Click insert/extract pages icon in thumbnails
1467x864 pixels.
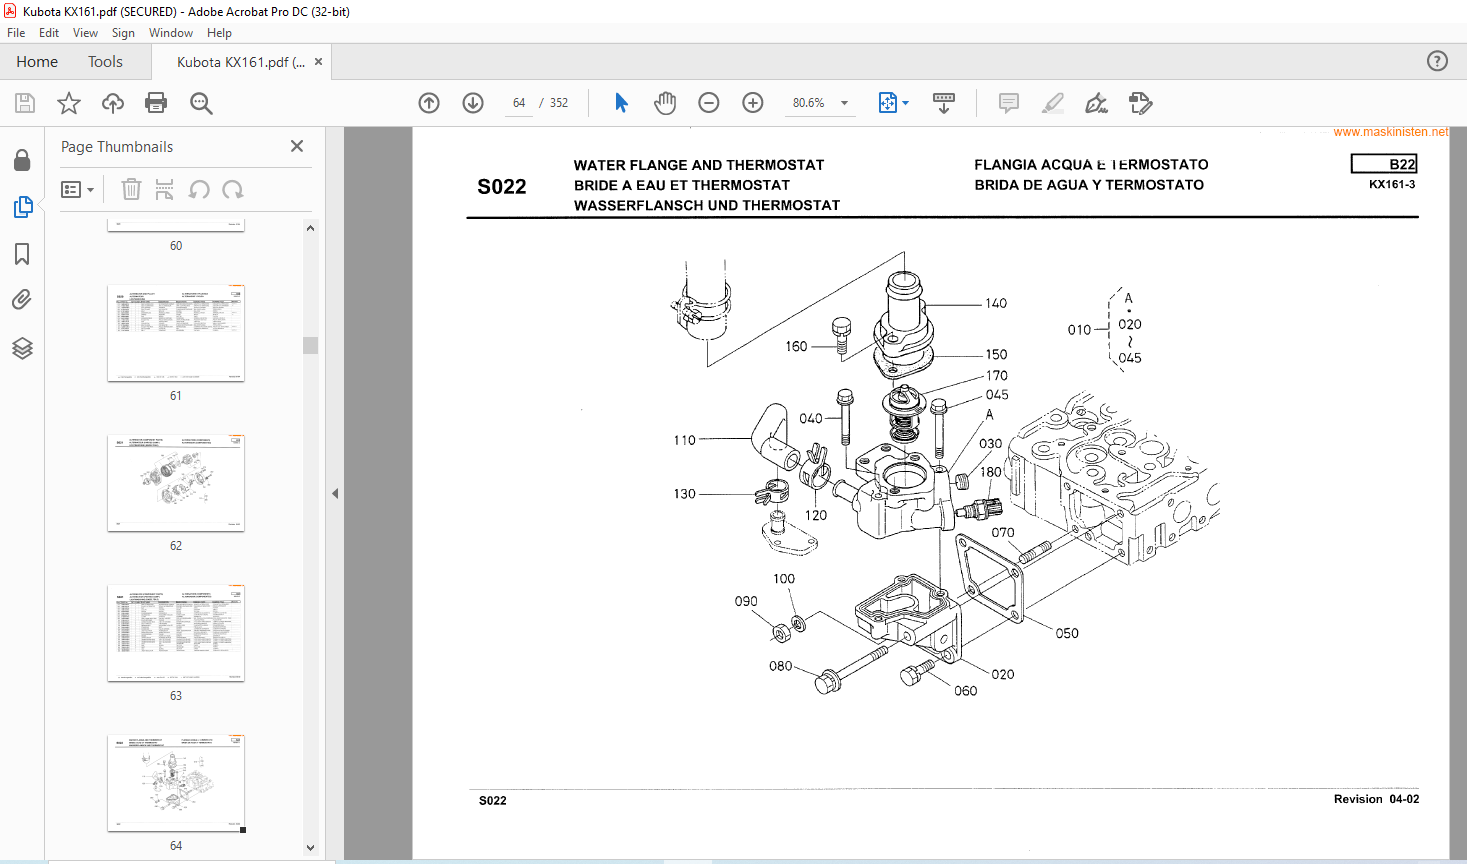[x=165, y=189]
